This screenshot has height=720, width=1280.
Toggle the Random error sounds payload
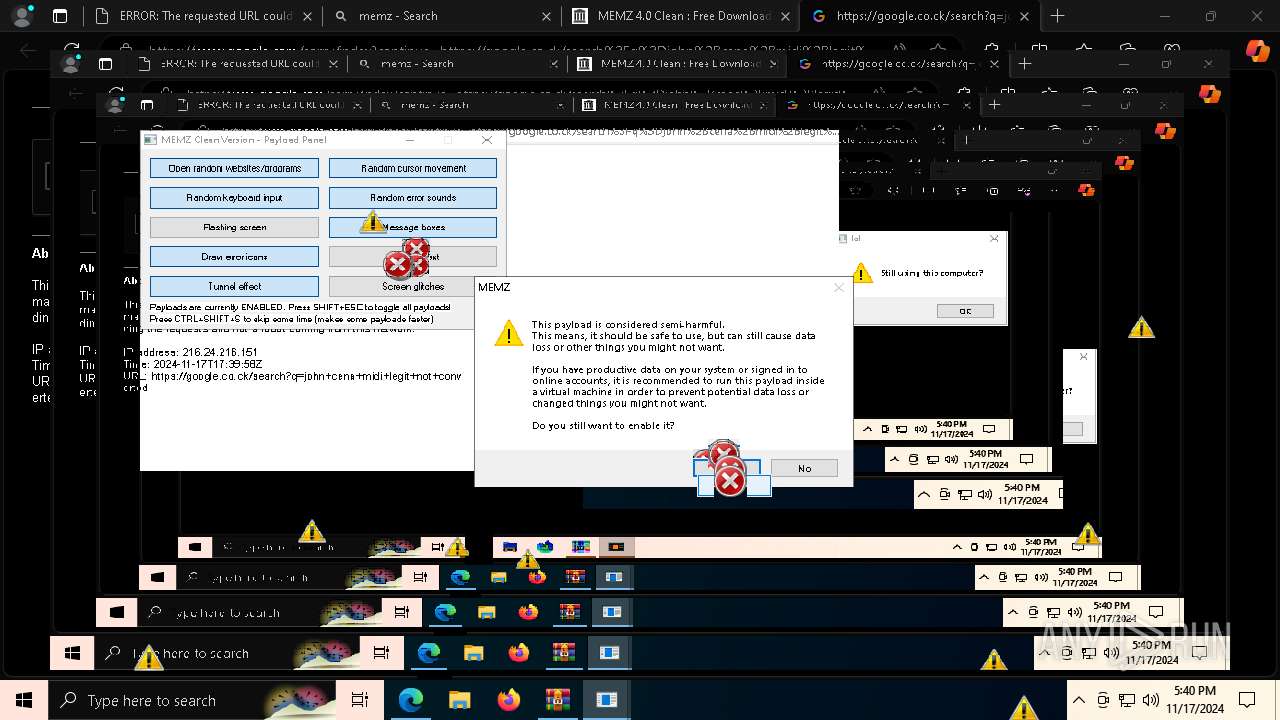[413, 198]
